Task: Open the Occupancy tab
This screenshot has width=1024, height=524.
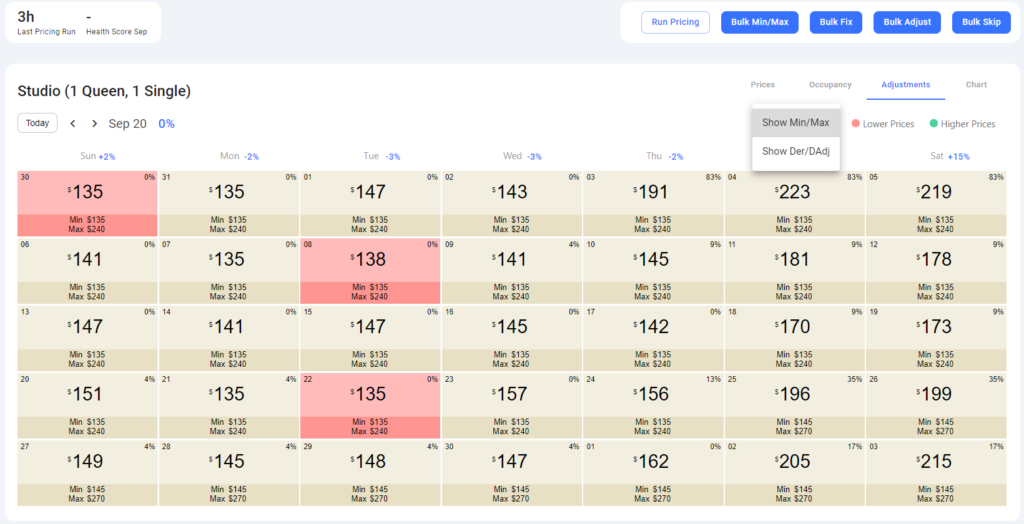Action: 830,84
